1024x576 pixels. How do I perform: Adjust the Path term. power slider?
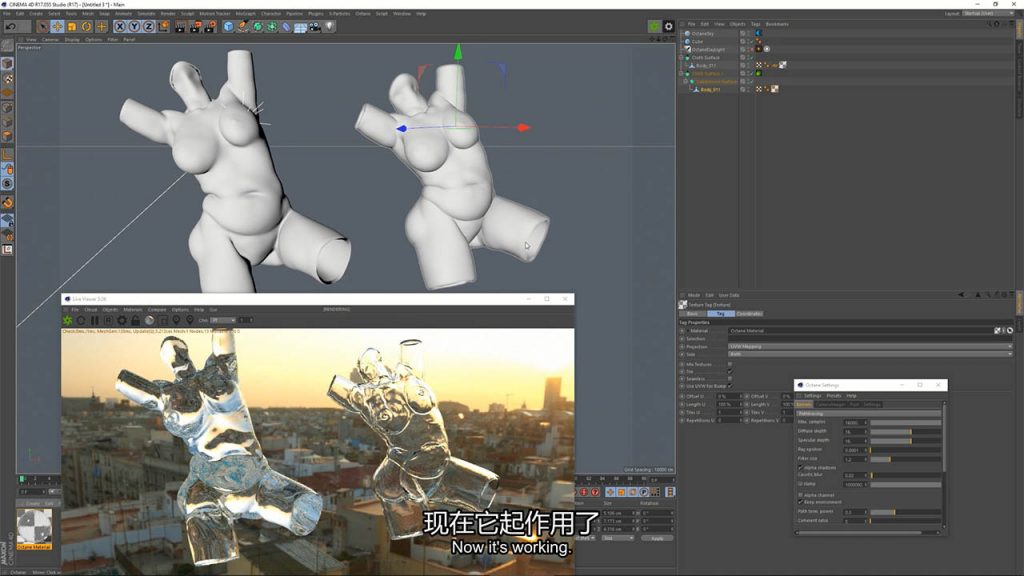pyautogui.click(x=905, y=513)
